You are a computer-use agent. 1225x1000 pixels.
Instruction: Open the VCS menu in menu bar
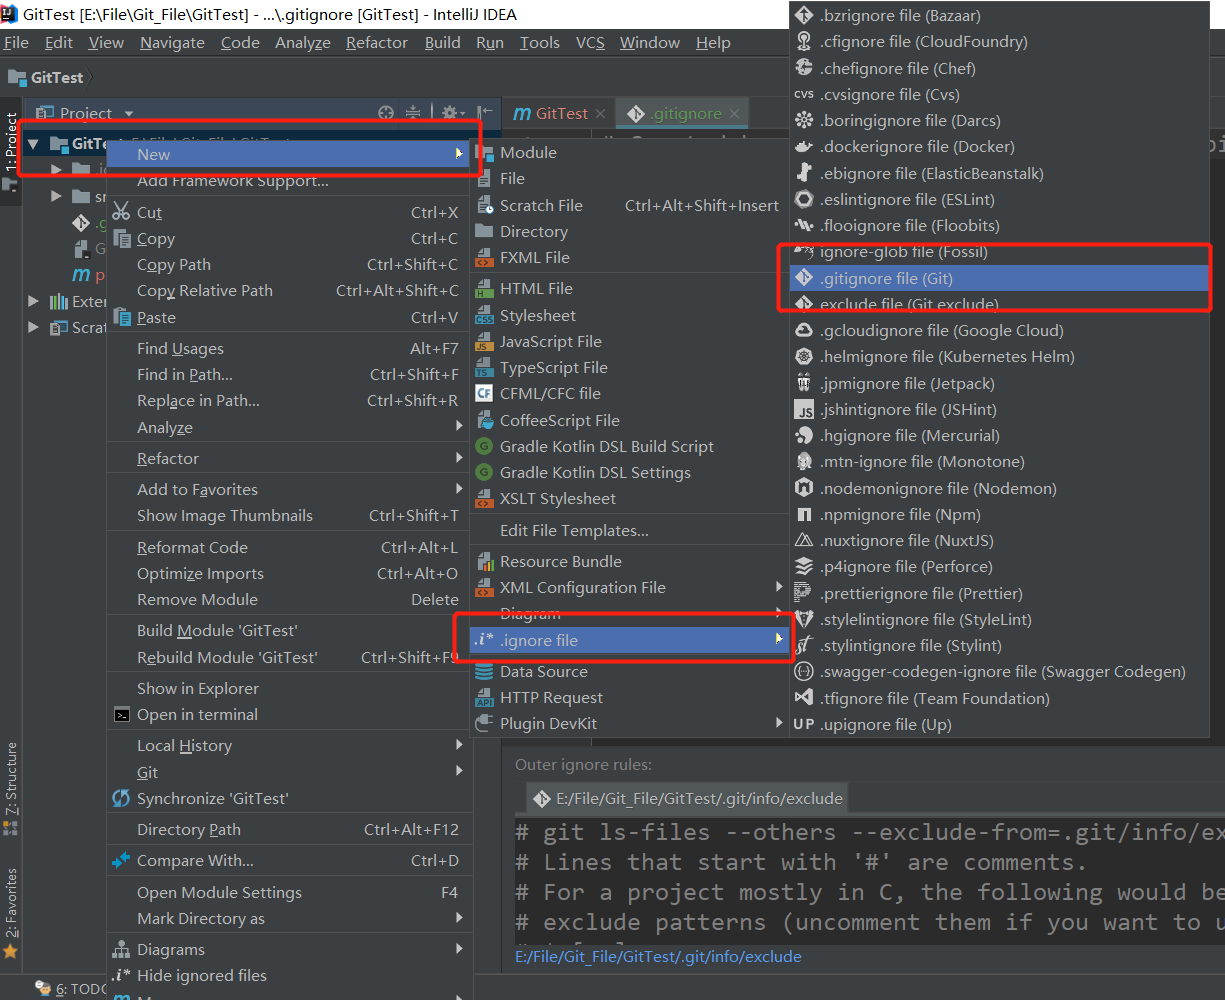(590, 42)
